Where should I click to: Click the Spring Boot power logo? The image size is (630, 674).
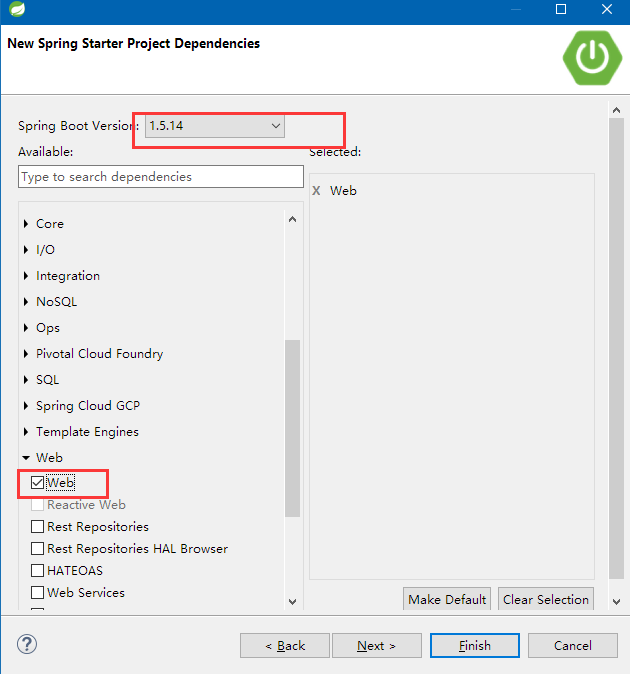pyautogui.click(x=593, y=58)
